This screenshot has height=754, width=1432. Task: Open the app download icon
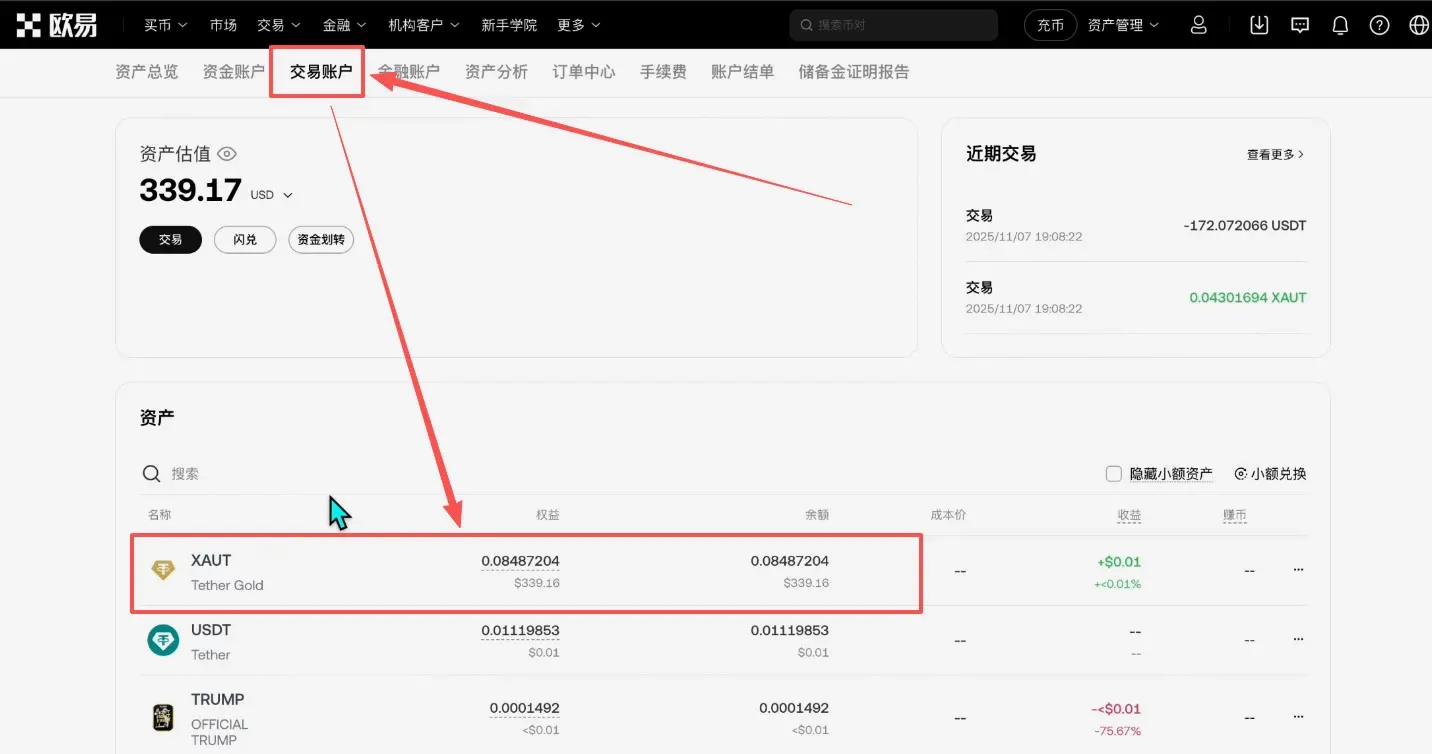pos(1260,24)
